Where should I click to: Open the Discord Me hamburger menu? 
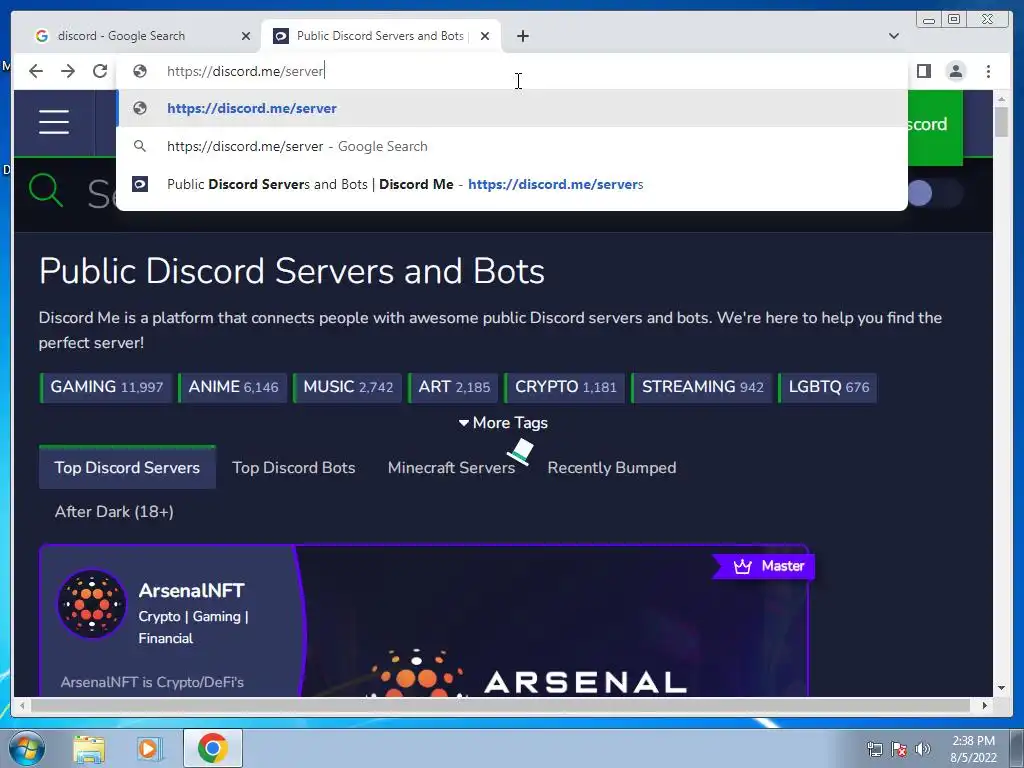click(x=54, y=122)
